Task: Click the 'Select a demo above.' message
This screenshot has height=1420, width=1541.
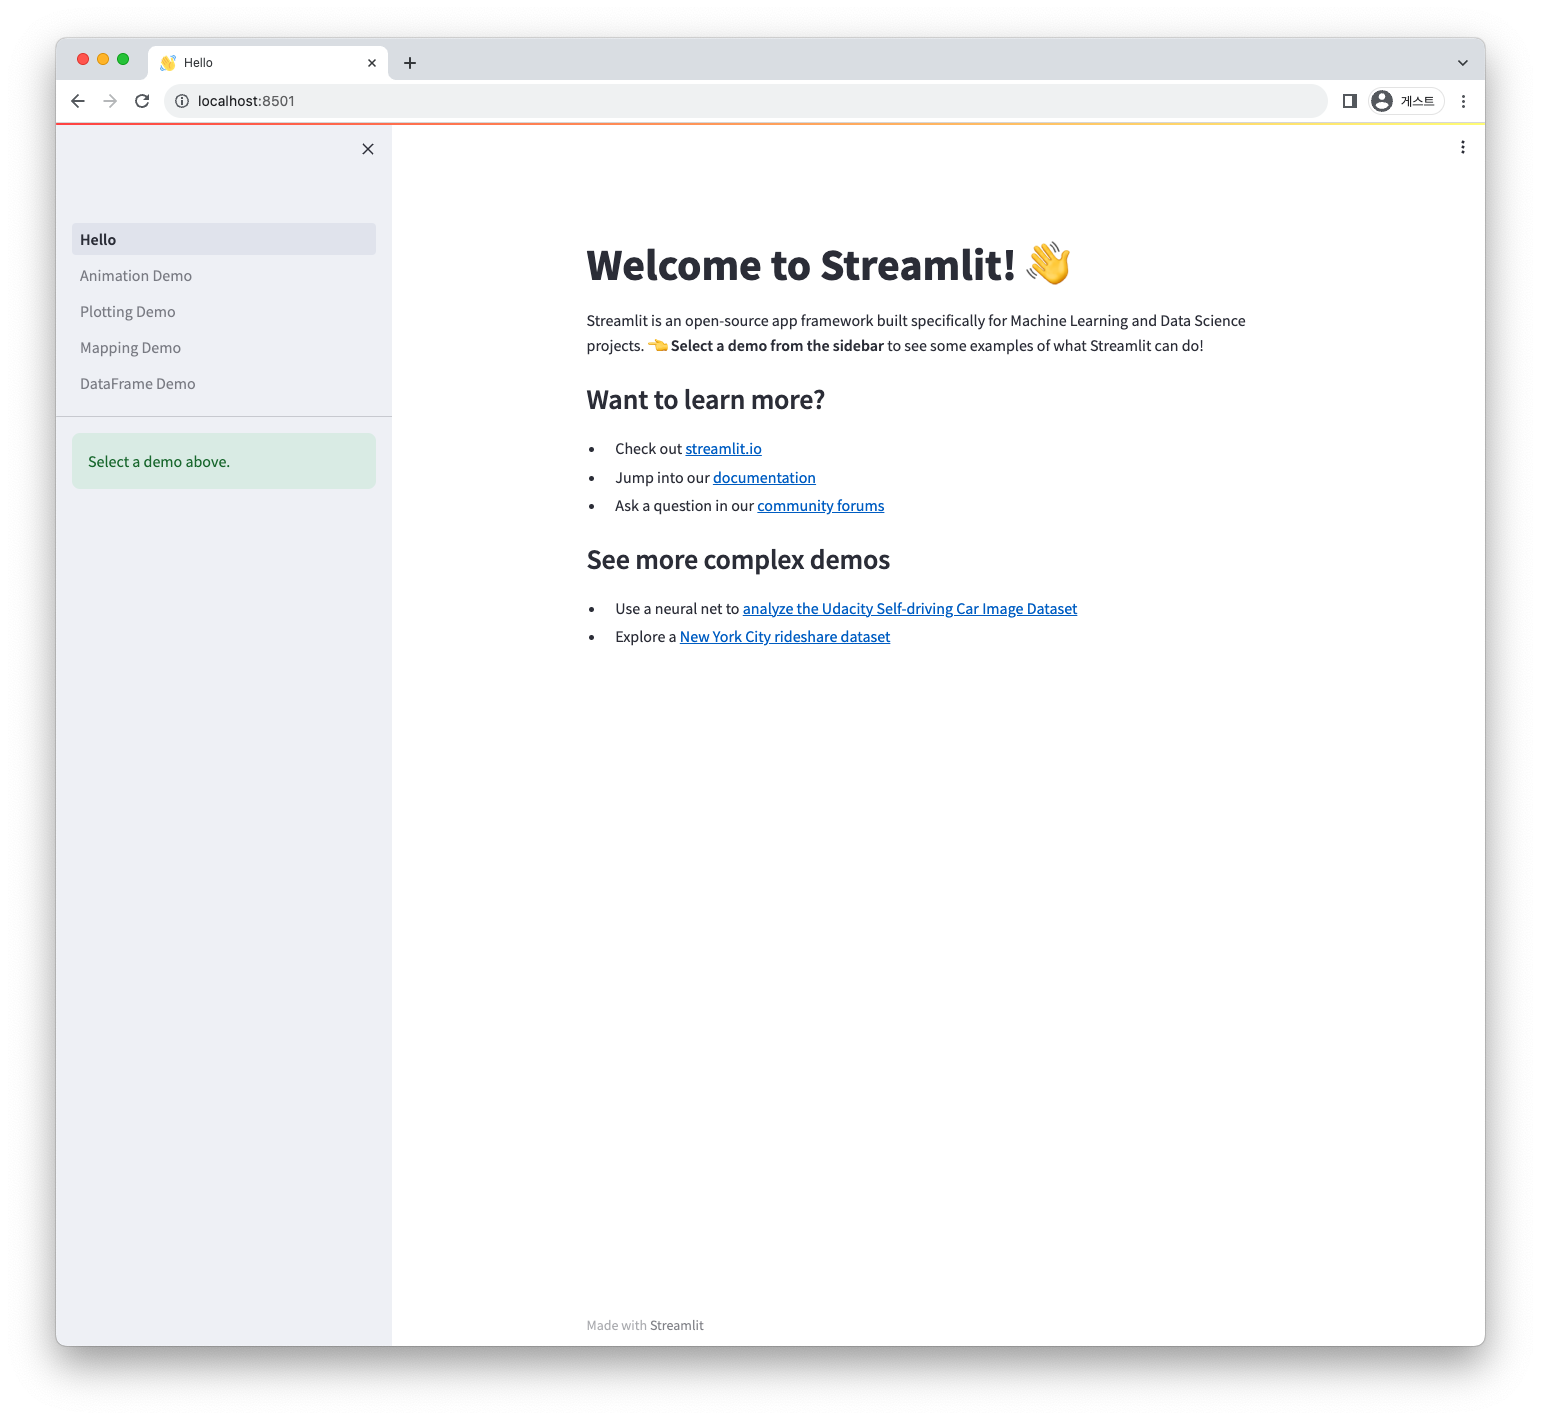Action: 224,461
